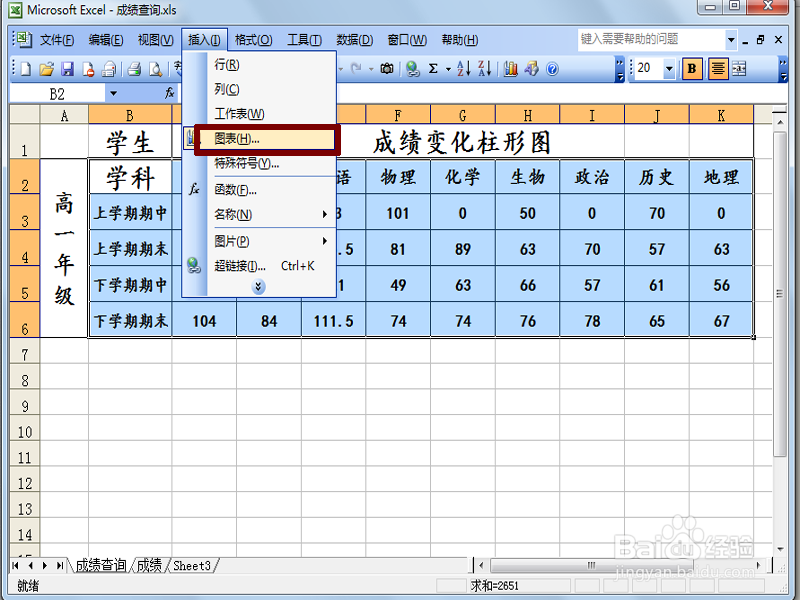The width and height of the screenshot is (800, 600).
Task: Click the Save icon on the toolbar
Action: [67, 69]
